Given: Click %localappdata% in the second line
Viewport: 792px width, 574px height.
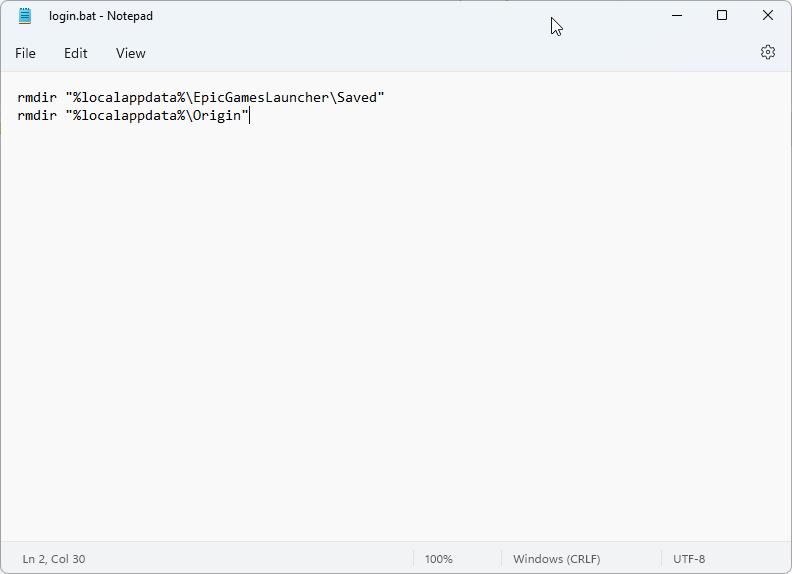Looking at the screenshot, I should coord(129,116).
